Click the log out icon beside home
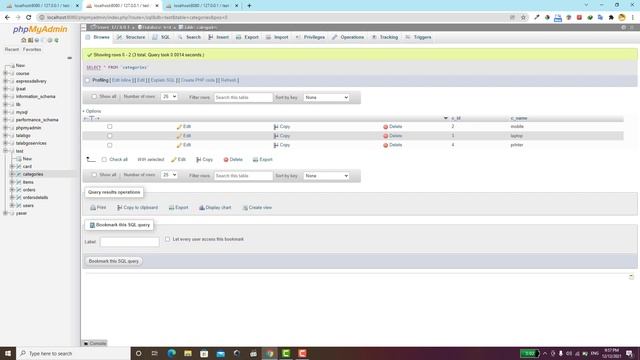This screenshot has height=360, width=640. (x=30, y=40)
